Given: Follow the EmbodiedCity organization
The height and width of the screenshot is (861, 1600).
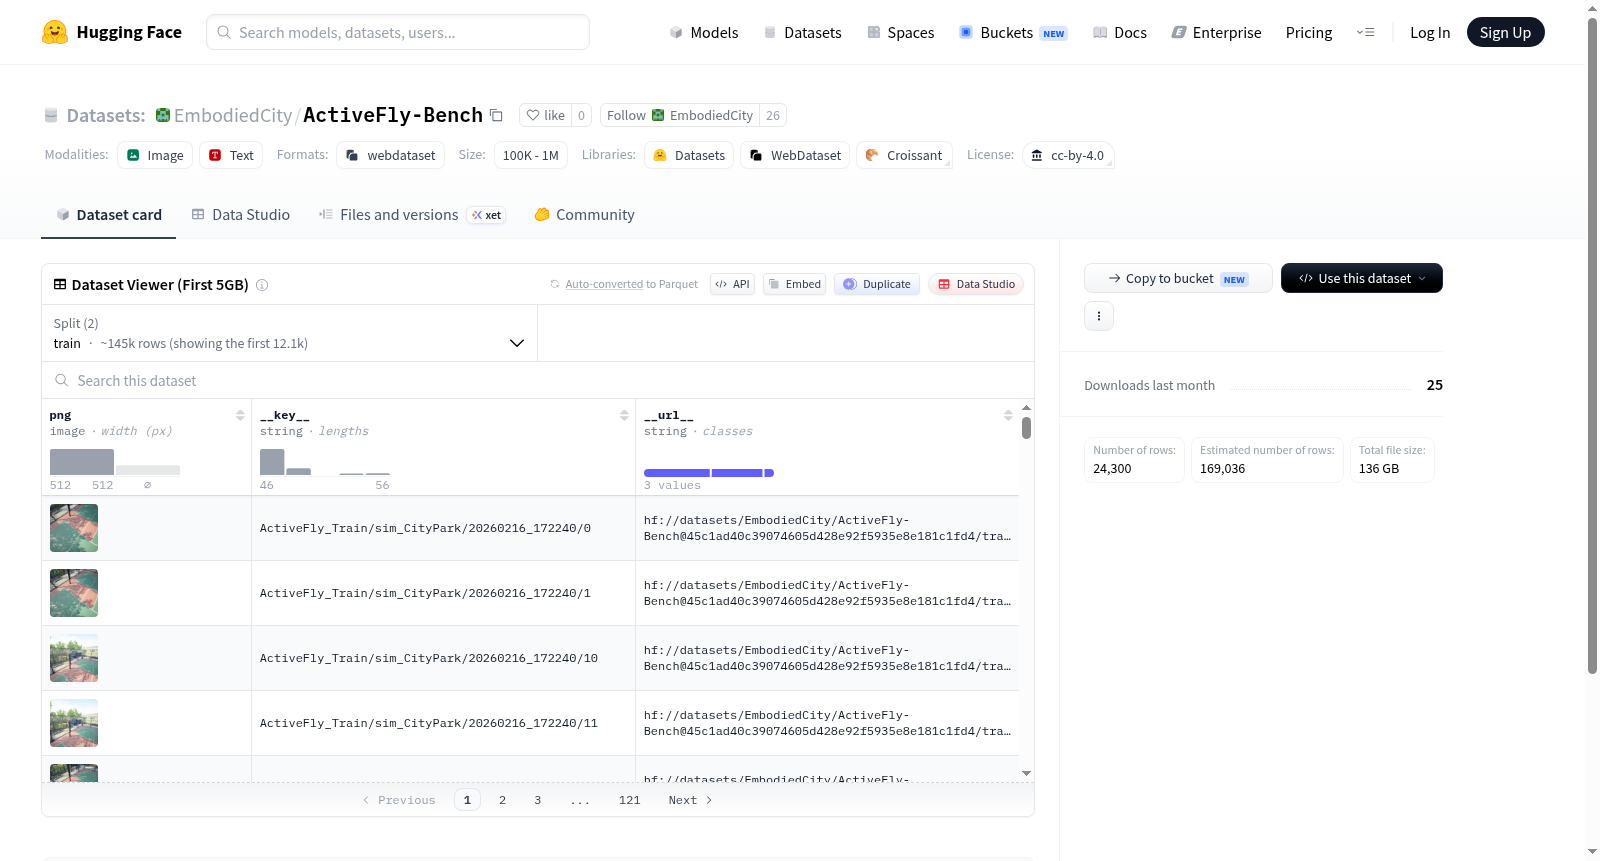Looking at the screenshot, I should tap(680, 115).
